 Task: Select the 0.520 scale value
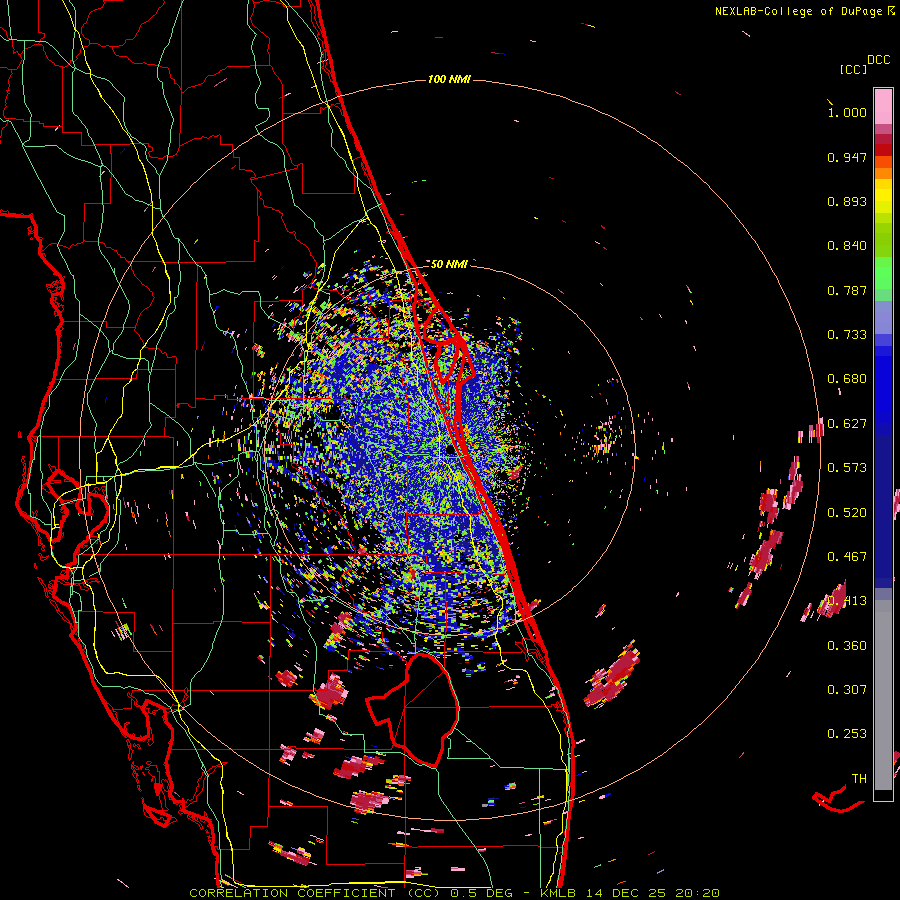coord(847,513)
